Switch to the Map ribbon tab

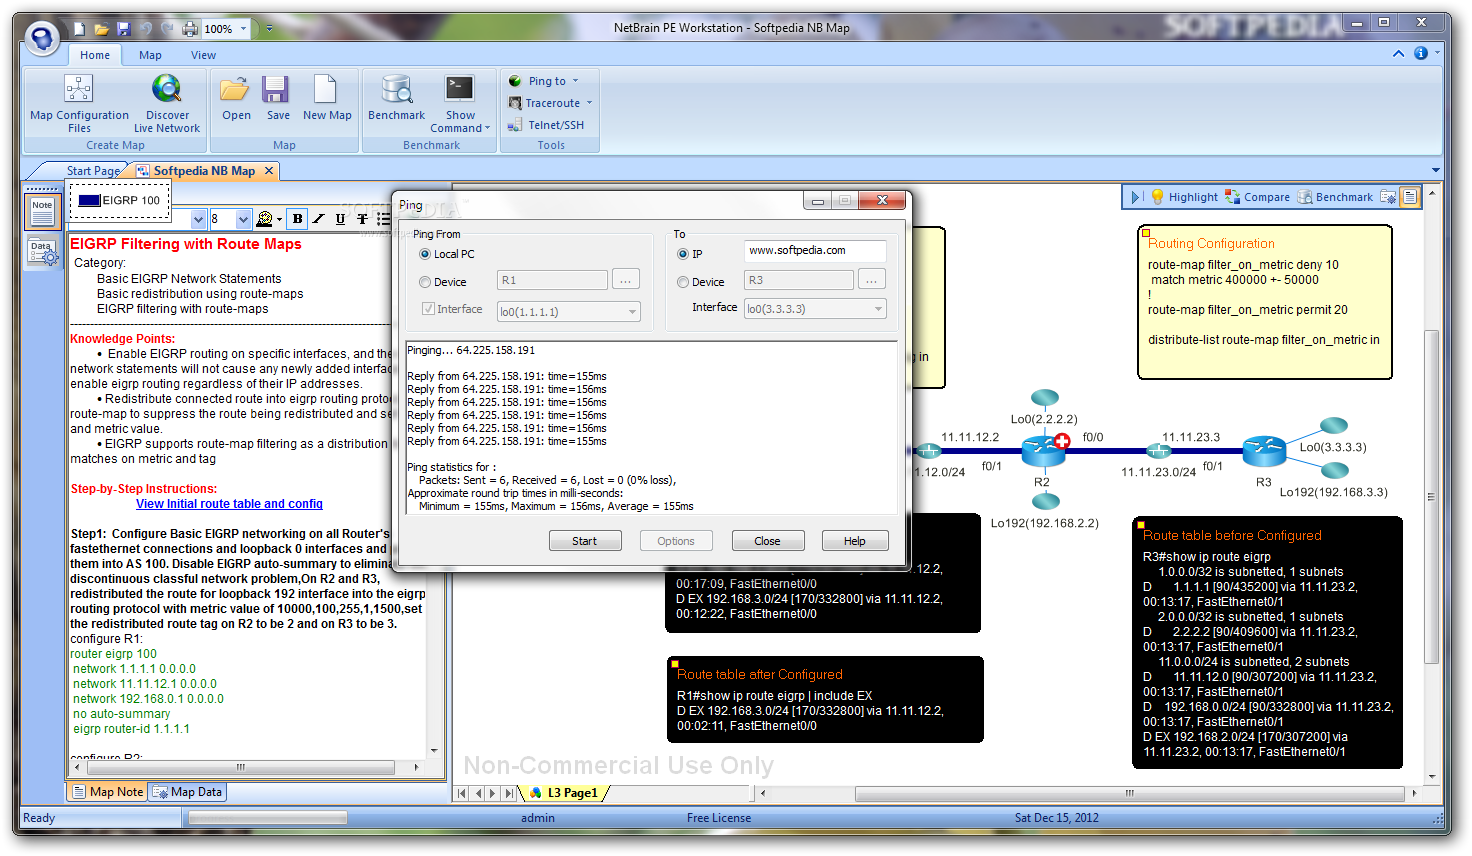pos(150,55)
